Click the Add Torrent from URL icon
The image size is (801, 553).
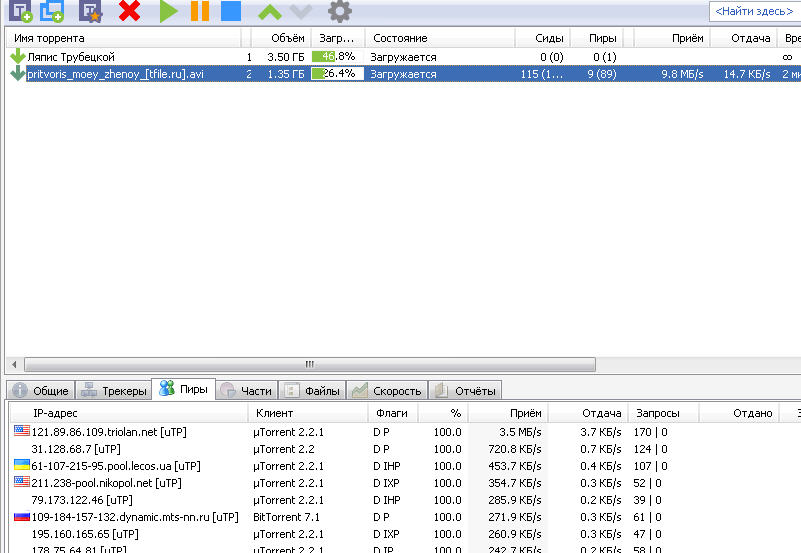click(52, 12)
